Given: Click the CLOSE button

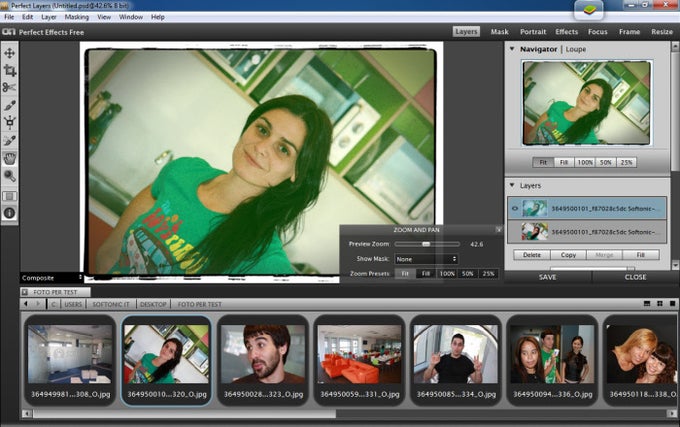Looking at the screenshot, I should point(636,277).
